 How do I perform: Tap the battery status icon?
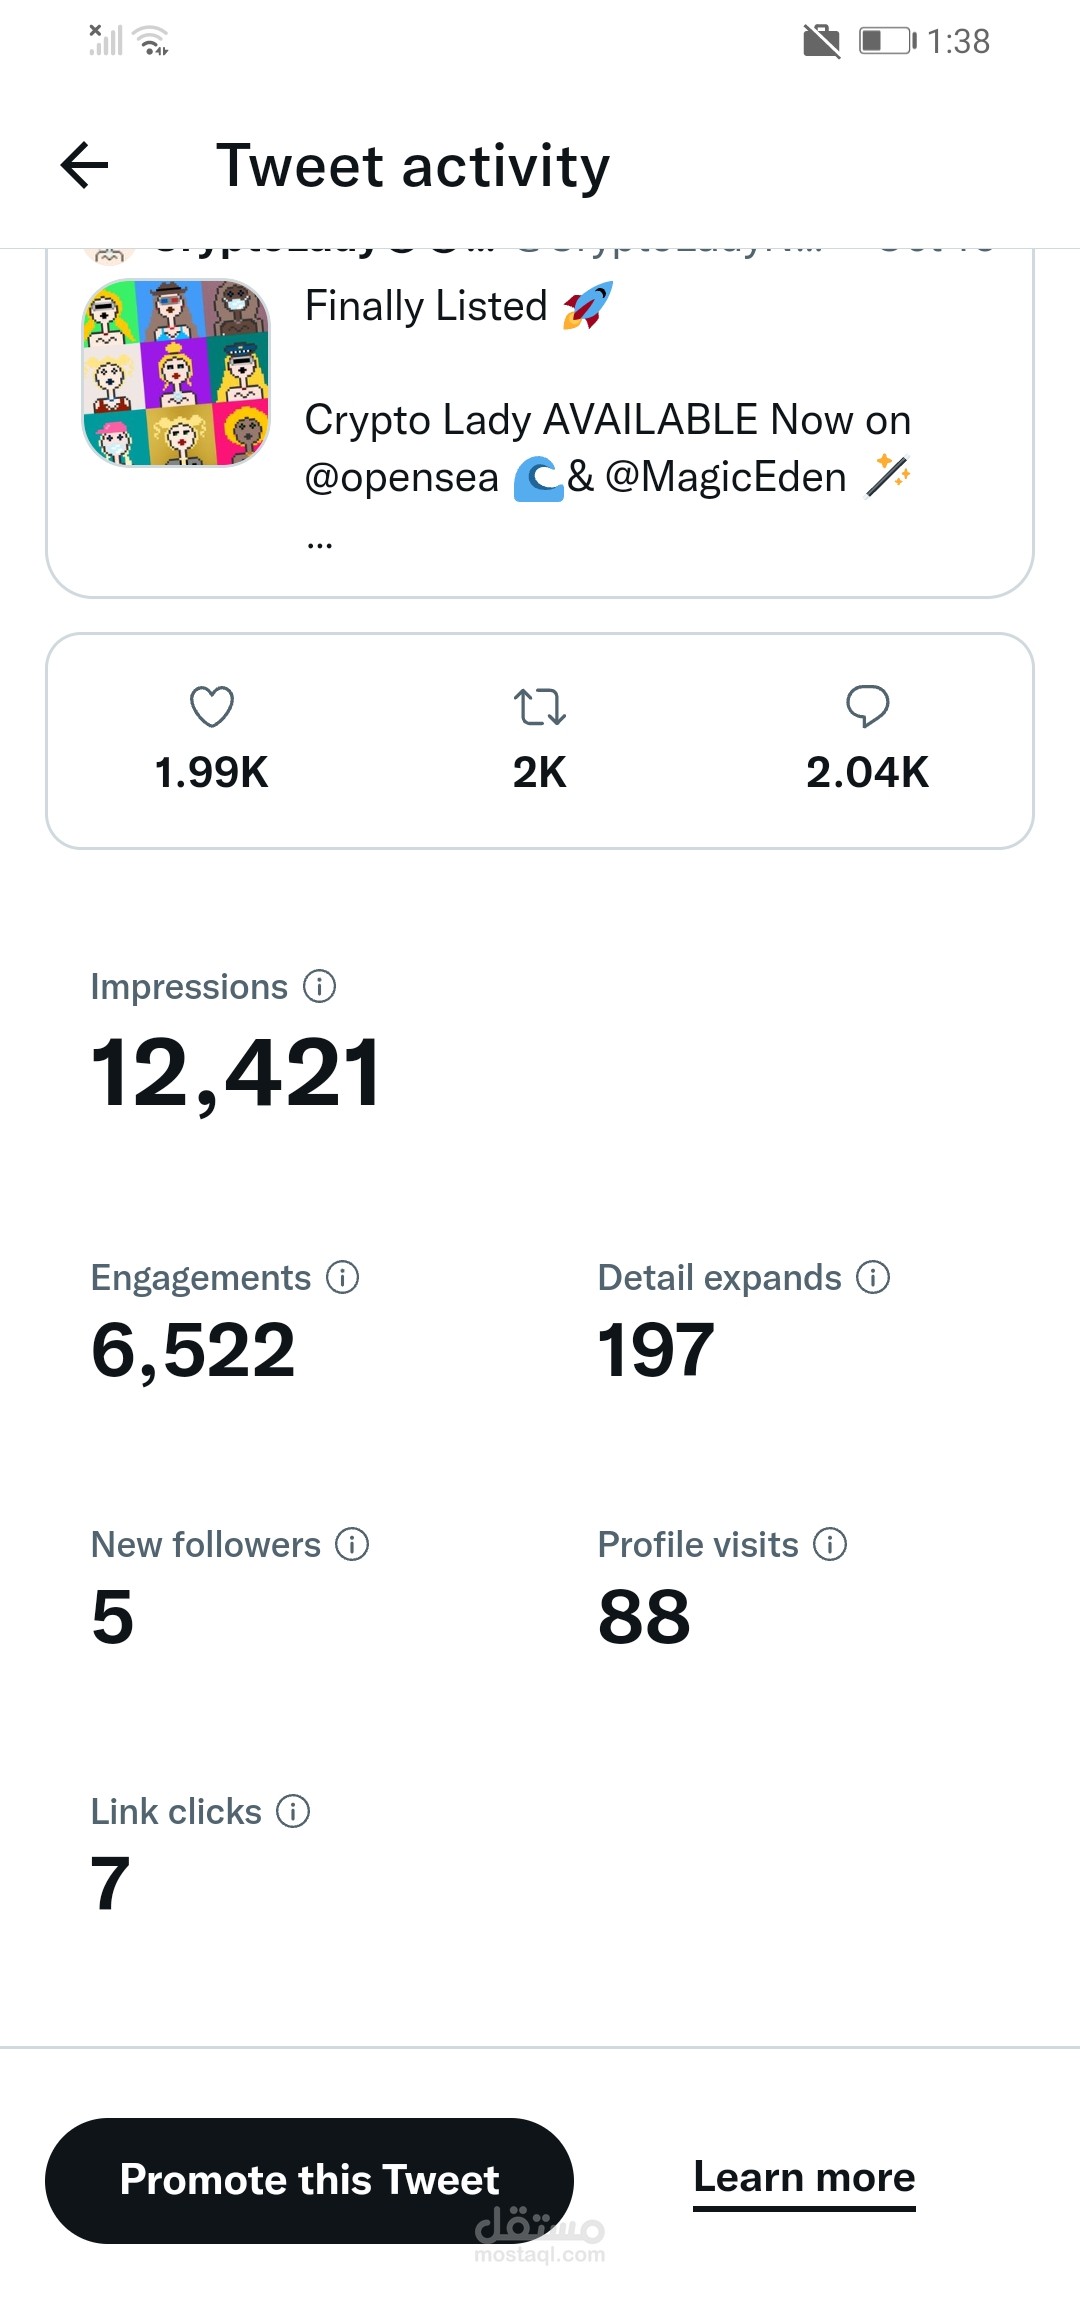pos(887,41)
